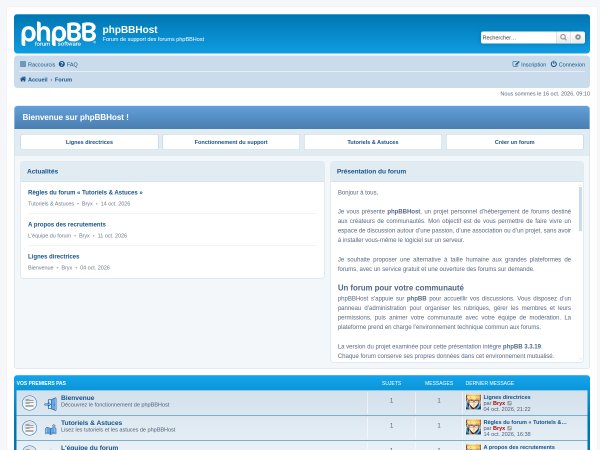Click the Tutoriels & Astuces forum image icon

click(51, 429)
